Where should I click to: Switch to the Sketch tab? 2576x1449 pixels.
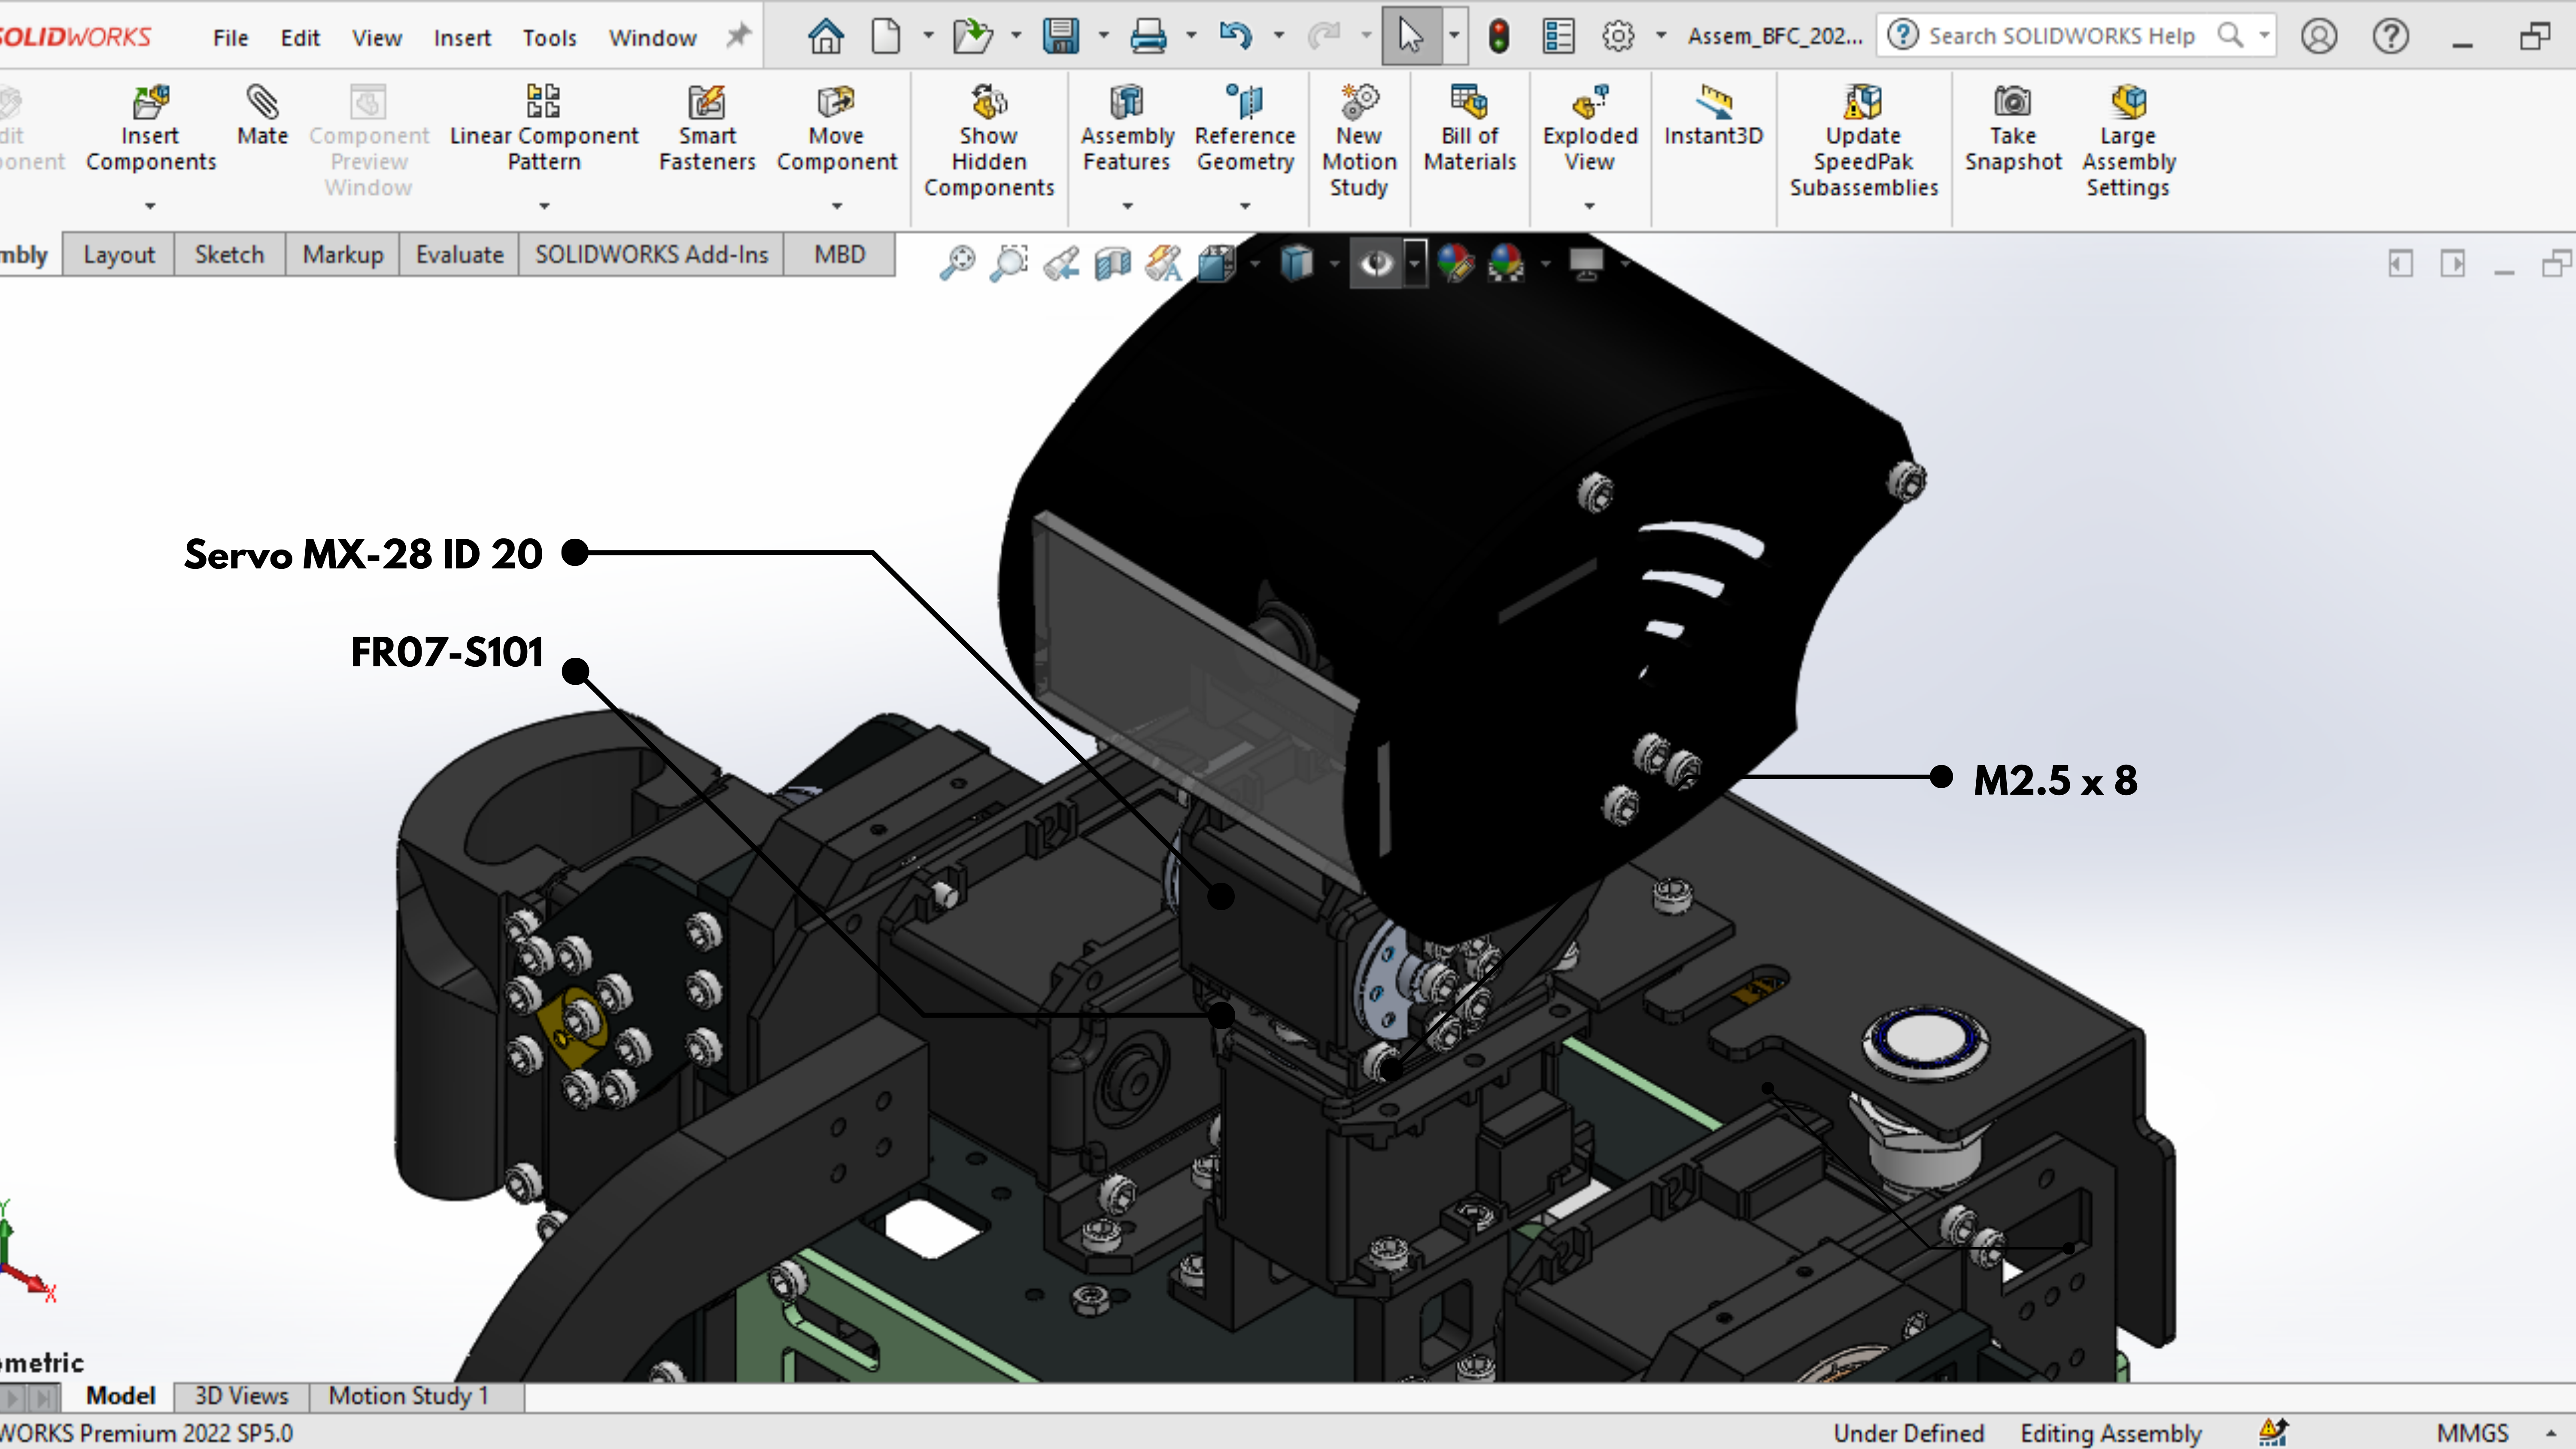point(230,255)
